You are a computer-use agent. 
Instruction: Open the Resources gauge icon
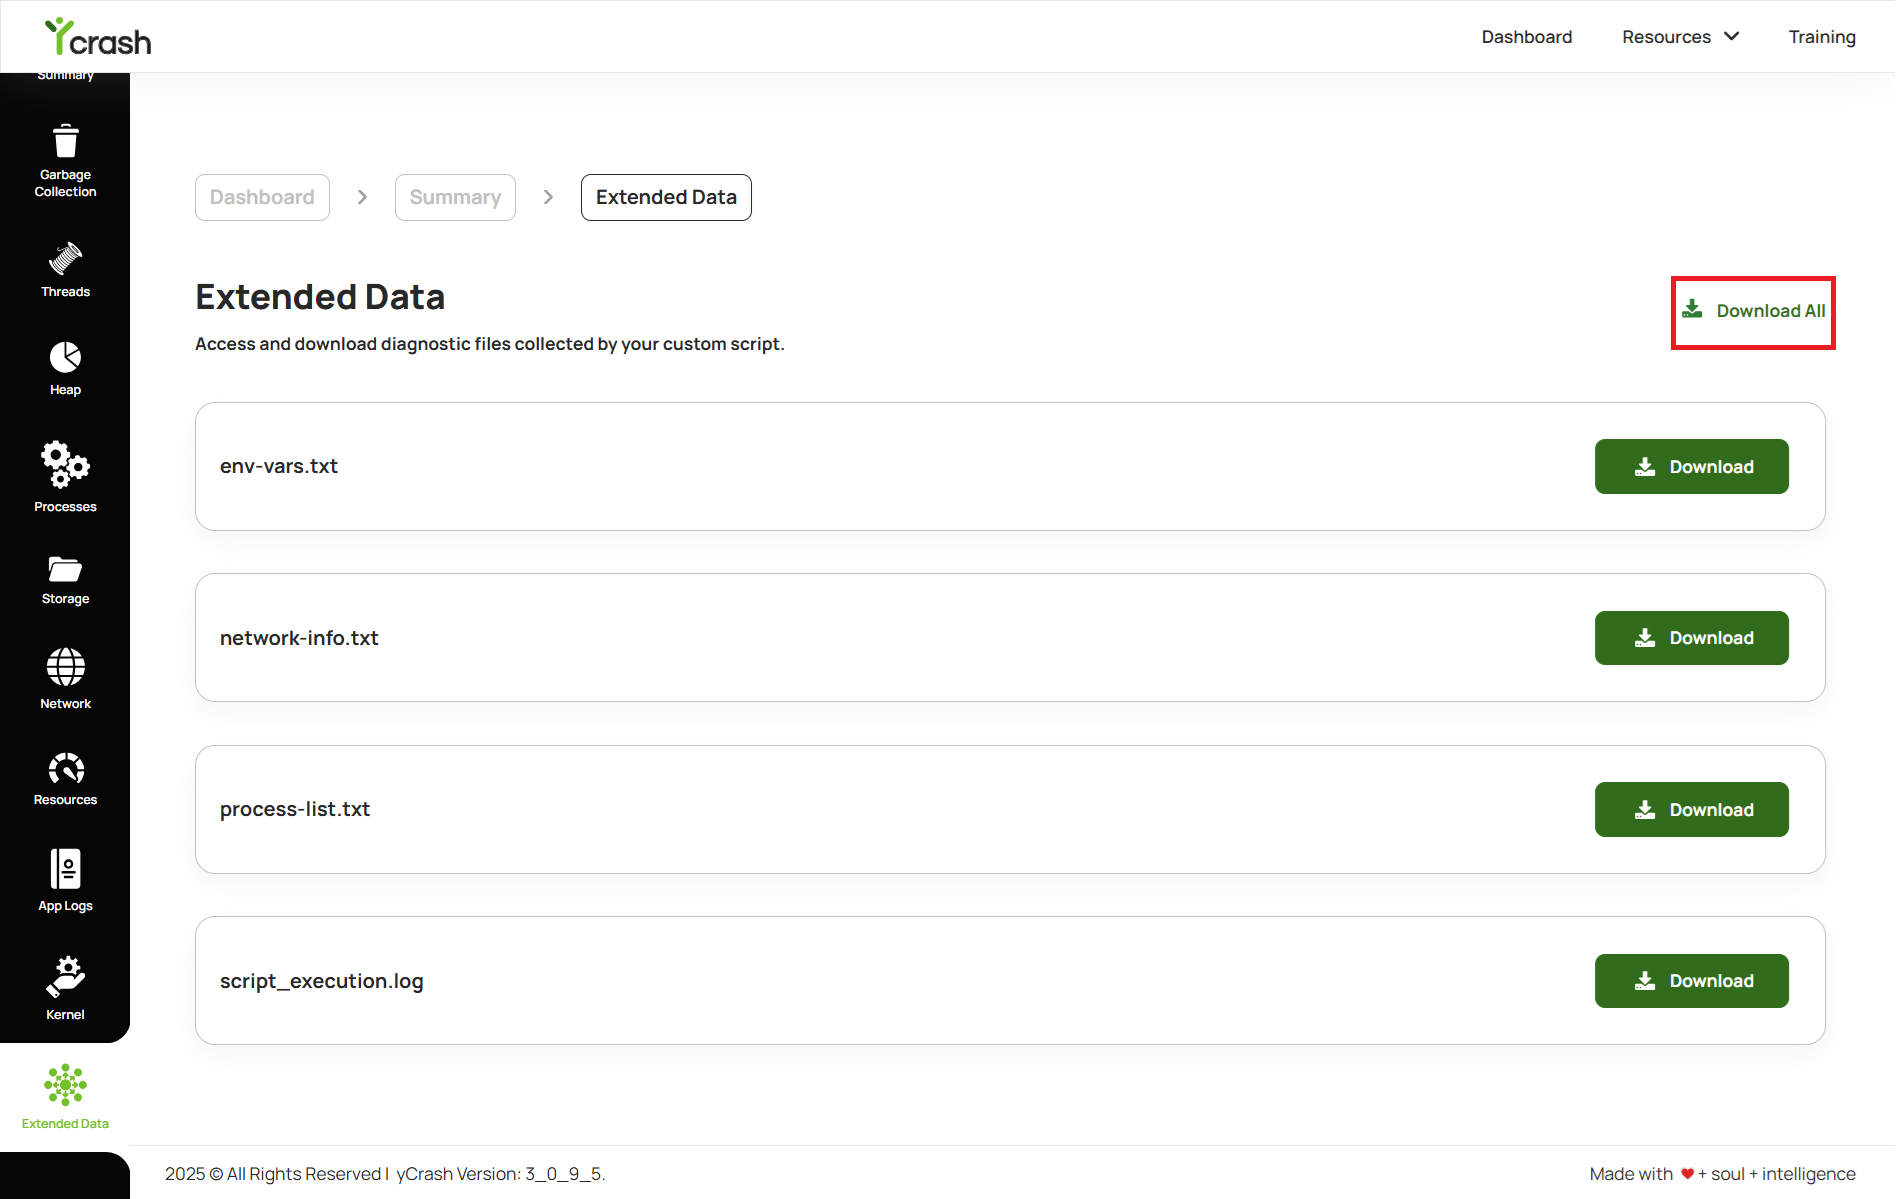pyautogui.click(x=65, y=768)
